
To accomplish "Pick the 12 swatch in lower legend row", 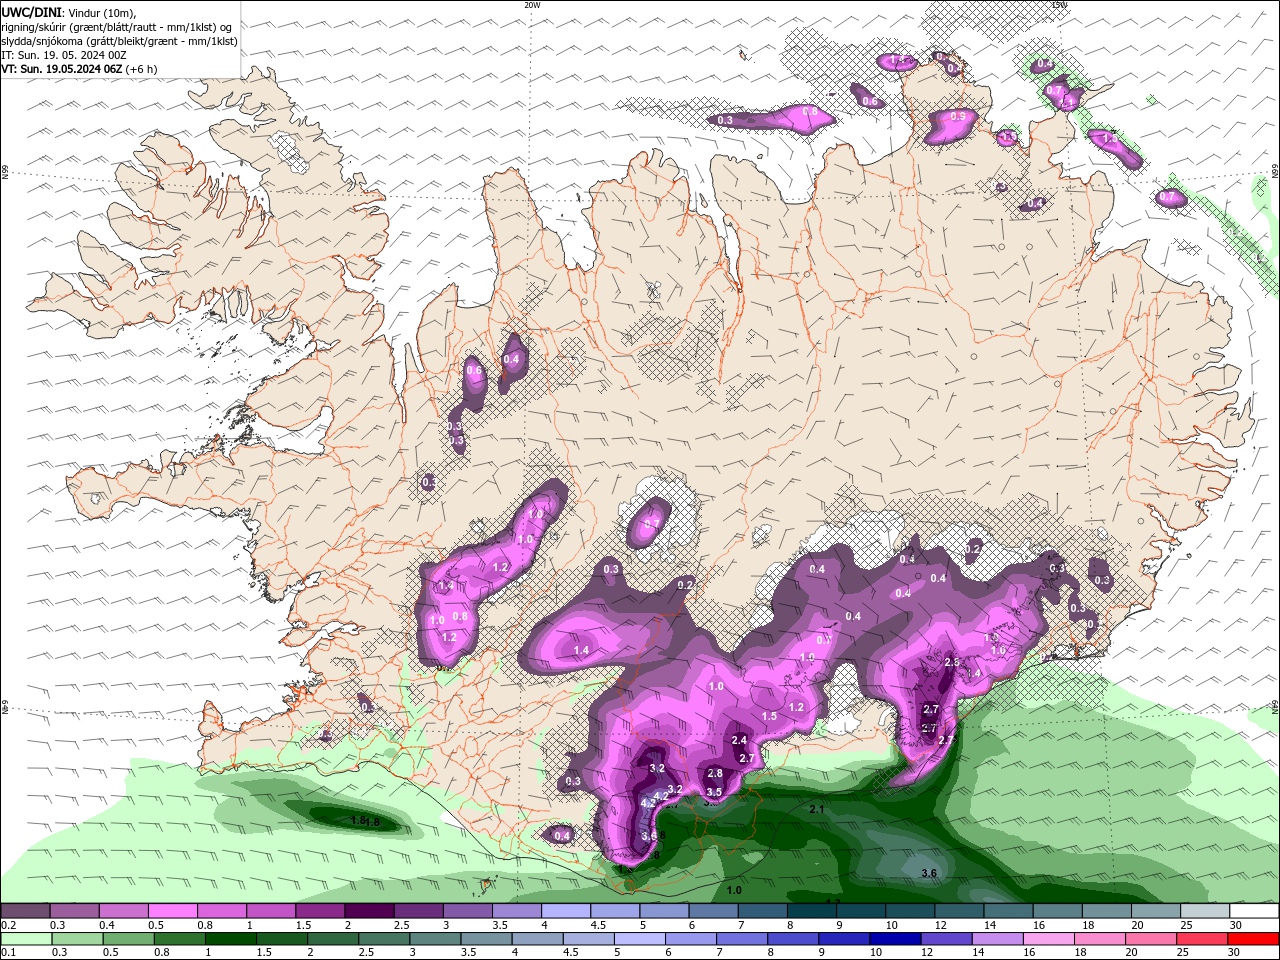I will coord(945,939).
